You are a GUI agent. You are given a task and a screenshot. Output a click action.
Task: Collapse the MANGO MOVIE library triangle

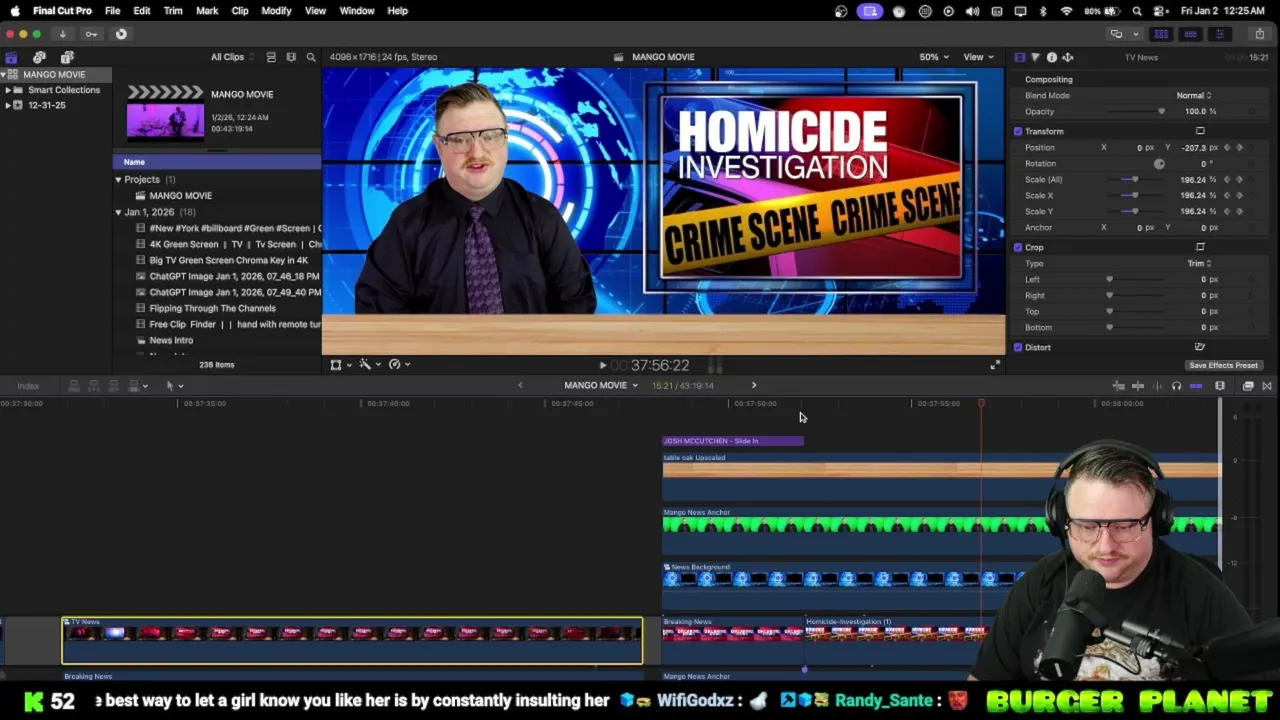tap(4, 75)
